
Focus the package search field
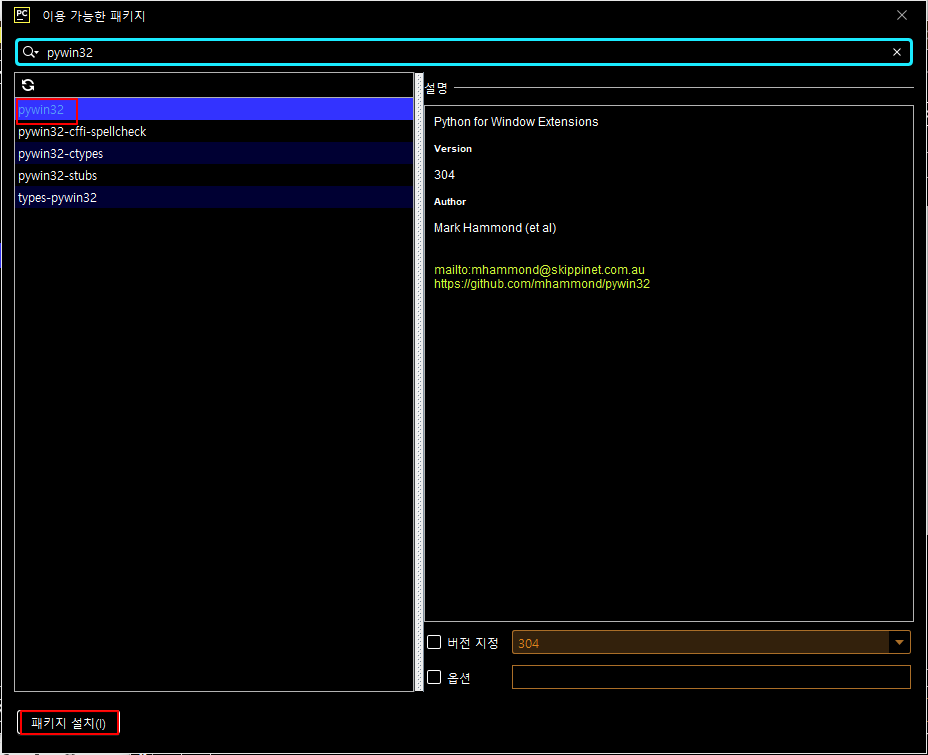click(464, 52)
